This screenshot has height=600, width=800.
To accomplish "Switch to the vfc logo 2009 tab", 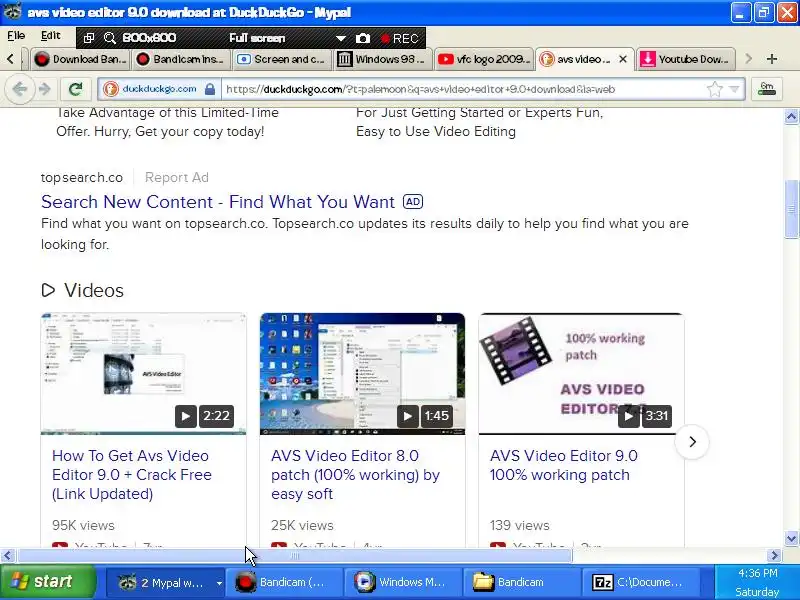I will 483,59.
